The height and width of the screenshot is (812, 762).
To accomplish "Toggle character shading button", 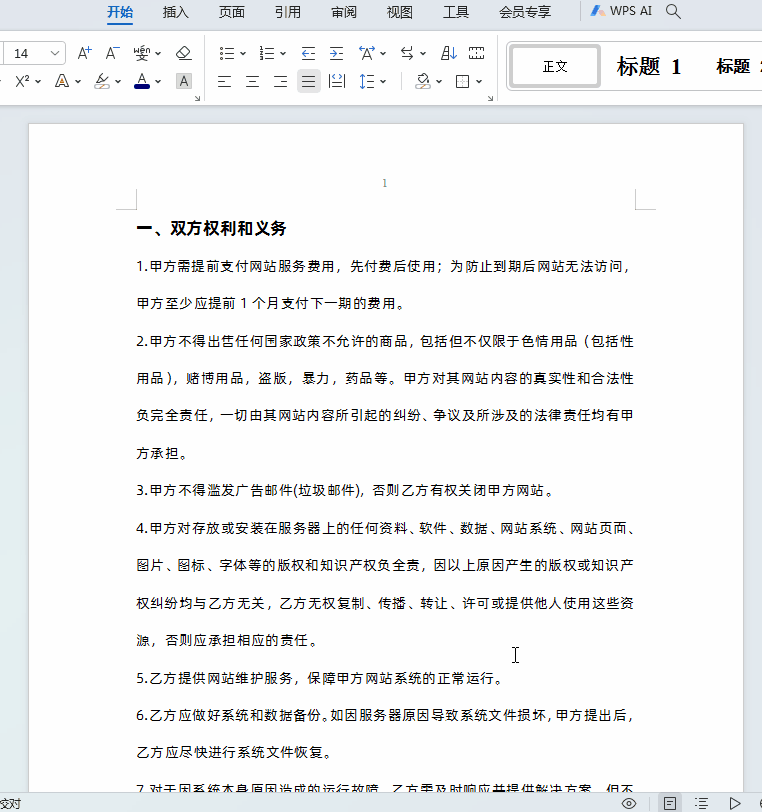I will [x=183, y=81].
